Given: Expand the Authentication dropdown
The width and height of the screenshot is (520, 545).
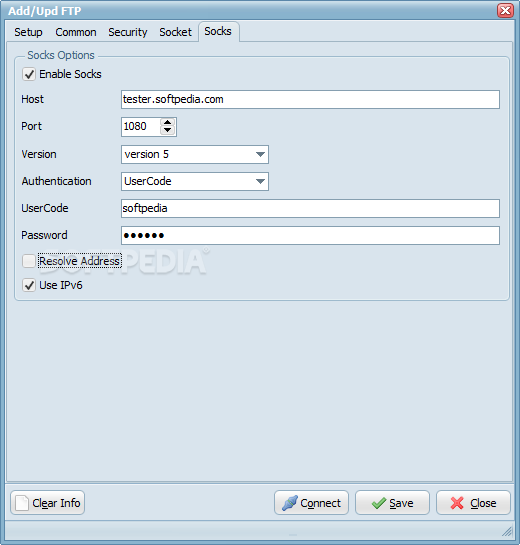Looking at the screenshot, I should point(195,181).
